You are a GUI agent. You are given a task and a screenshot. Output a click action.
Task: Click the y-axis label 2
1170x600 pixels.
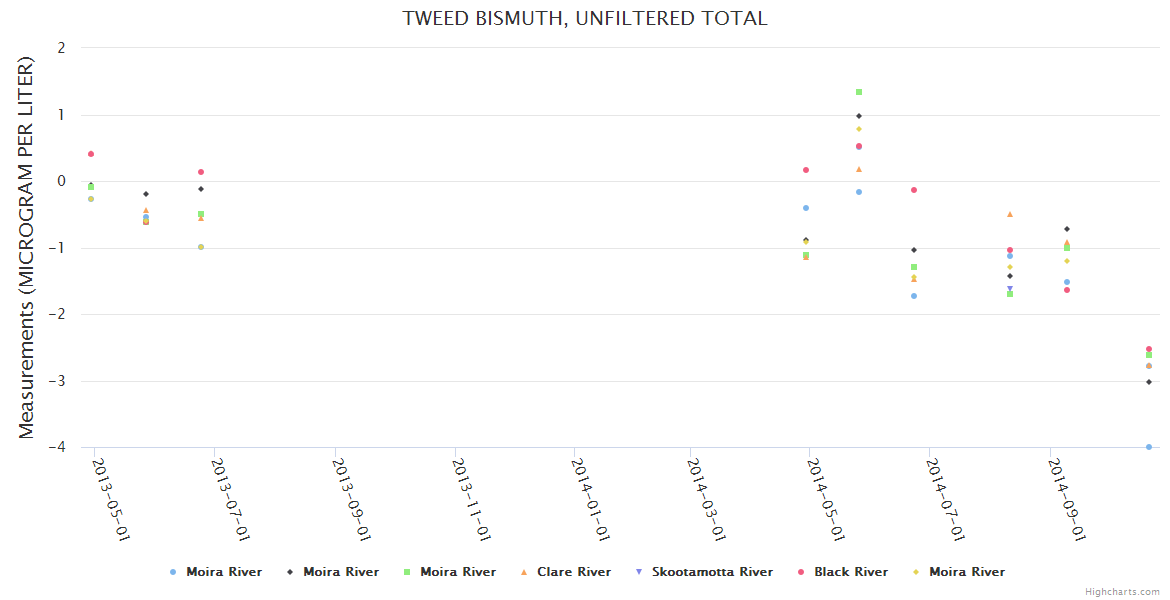coord(62,47)
